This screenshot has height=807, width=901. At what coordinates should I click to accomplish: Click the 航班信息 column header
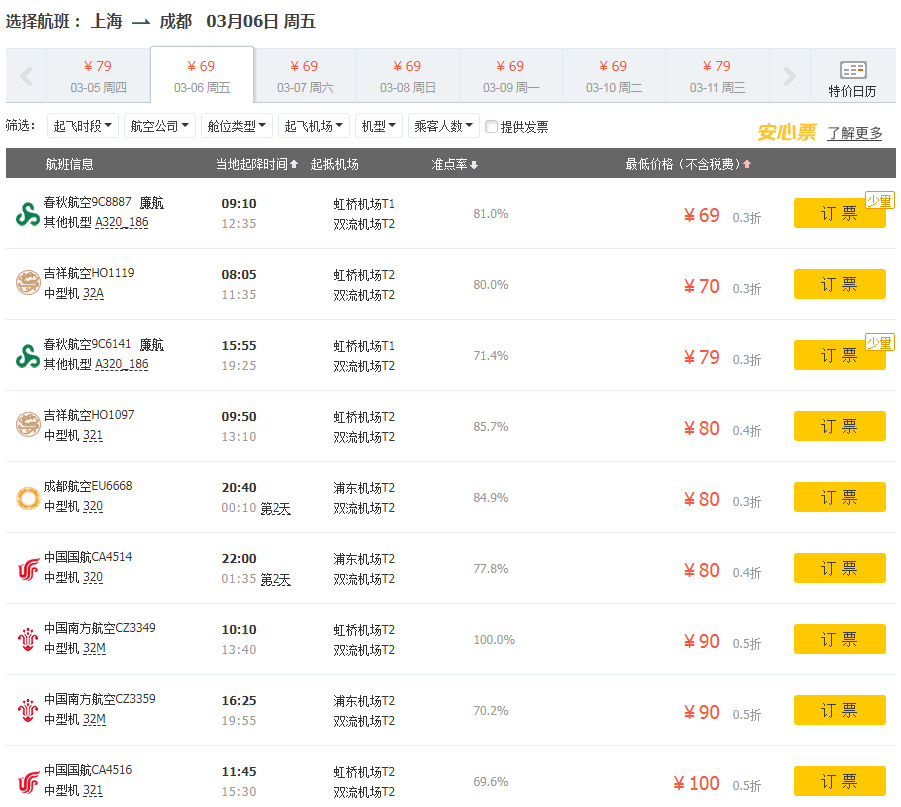(x=70, y=164)
